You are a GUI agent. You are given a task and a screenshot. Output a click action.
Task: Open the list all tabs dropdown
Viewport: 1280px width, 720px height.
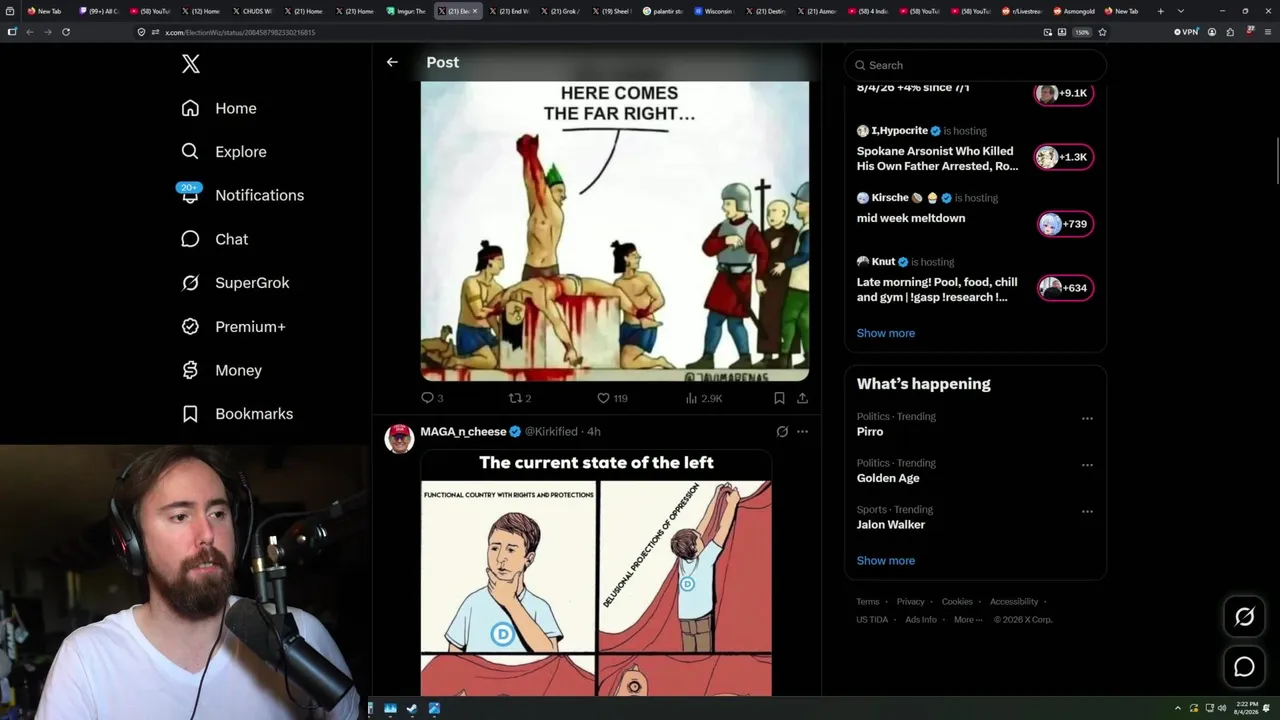(x=1181, y=11)
